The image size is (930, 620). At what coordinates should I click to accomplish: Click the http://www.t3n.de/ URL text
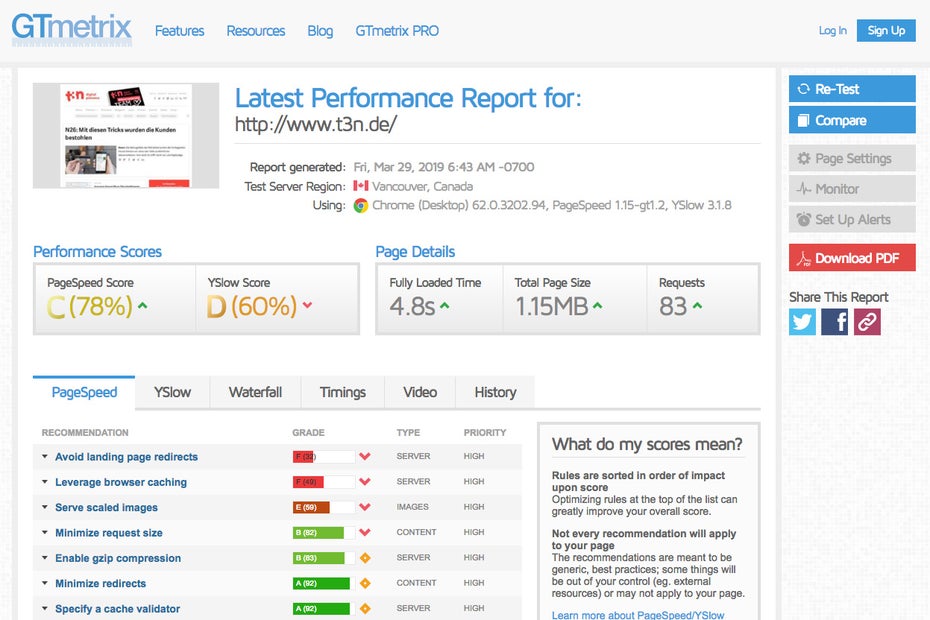[x=316, y=125]
